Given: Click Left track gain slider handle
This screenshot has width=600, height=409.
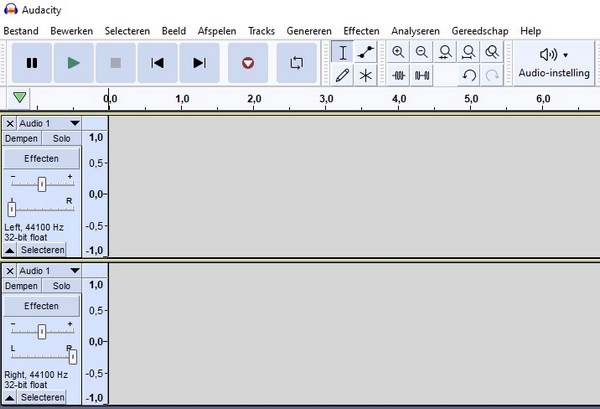Looking at the screenshot, I should 42,184.
